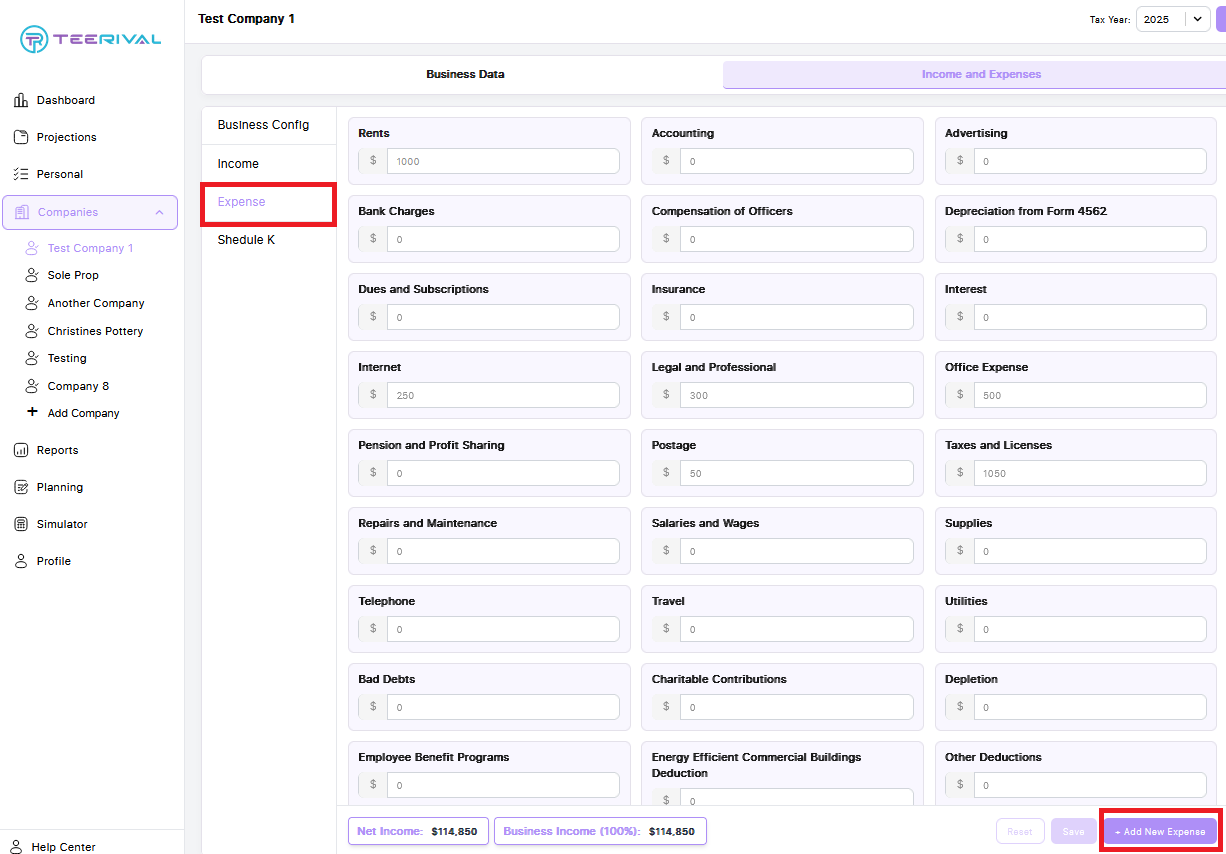Open the Business Config section
This screenshot has width=1226, height=854.
[269, 125]
